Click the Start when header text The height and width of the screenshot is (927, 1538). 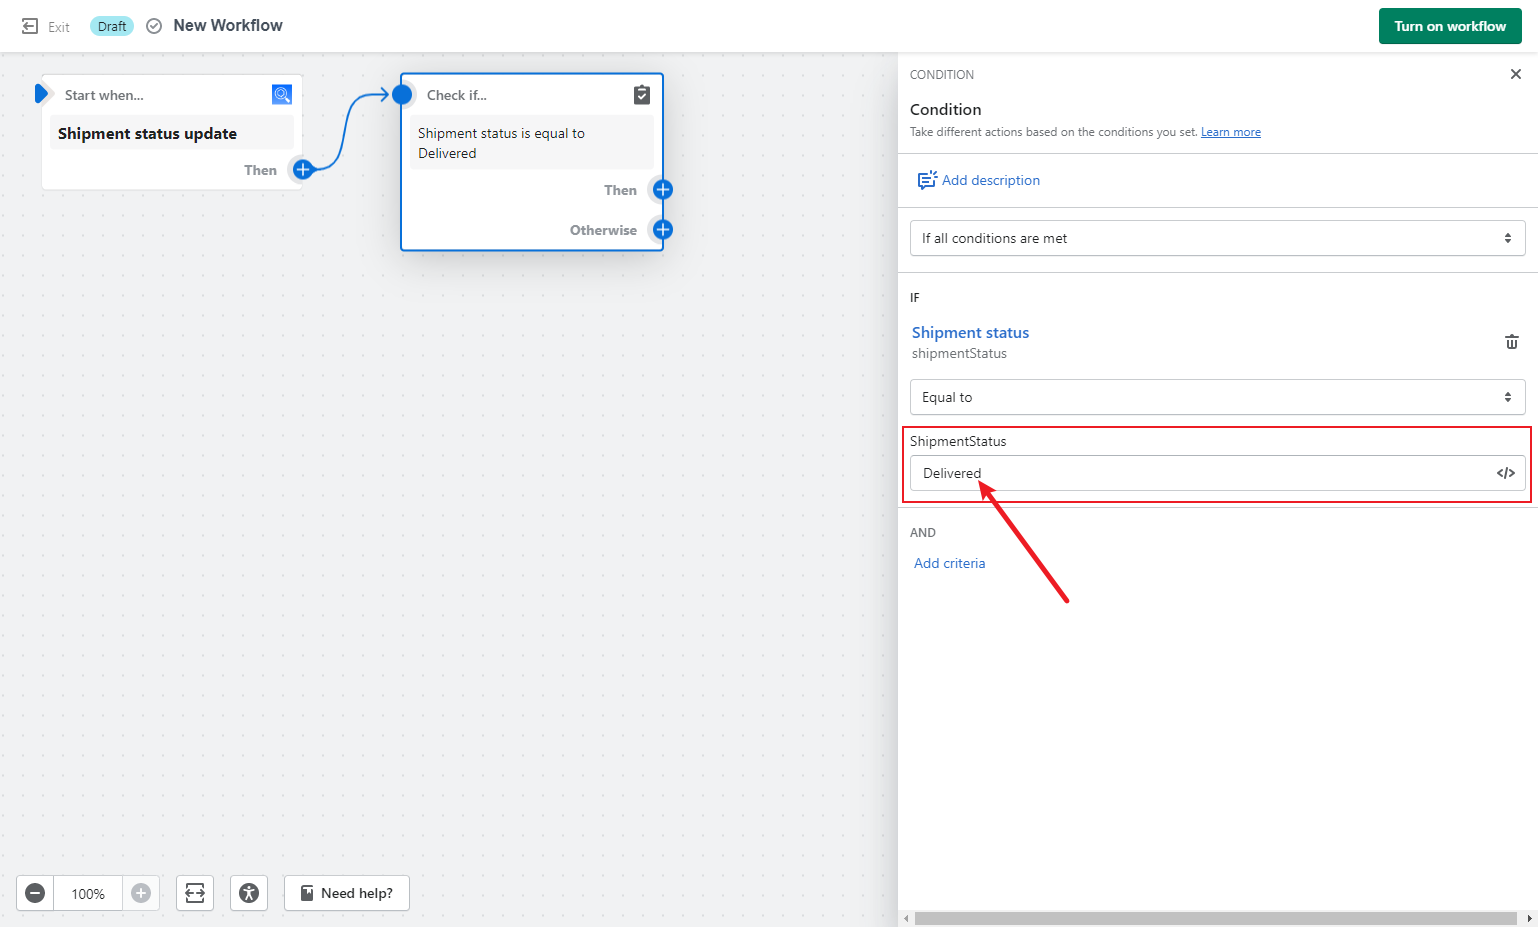pyautogui.click(x=104, y=95)
